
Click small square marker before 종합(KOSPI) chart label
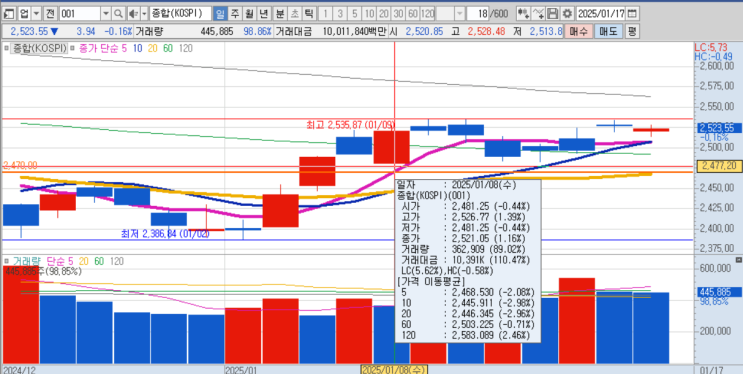point(6,48)
